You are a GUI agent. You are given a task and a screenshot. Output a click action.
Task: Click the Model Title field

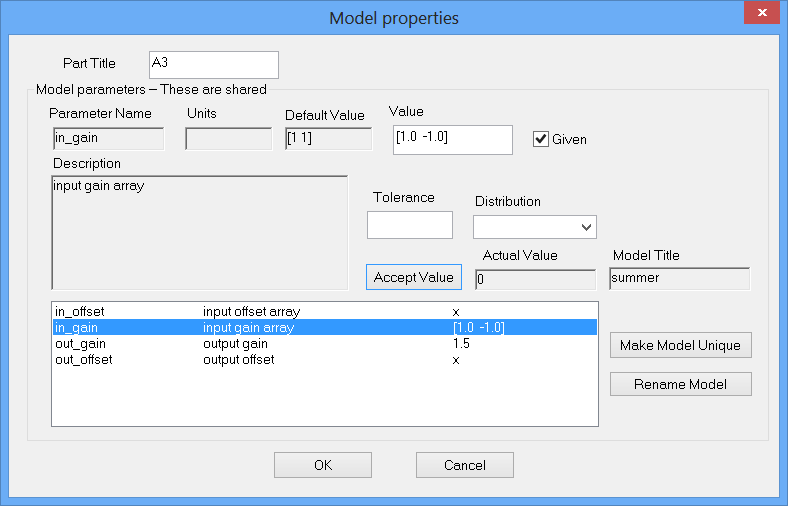(x=679, y=278)
